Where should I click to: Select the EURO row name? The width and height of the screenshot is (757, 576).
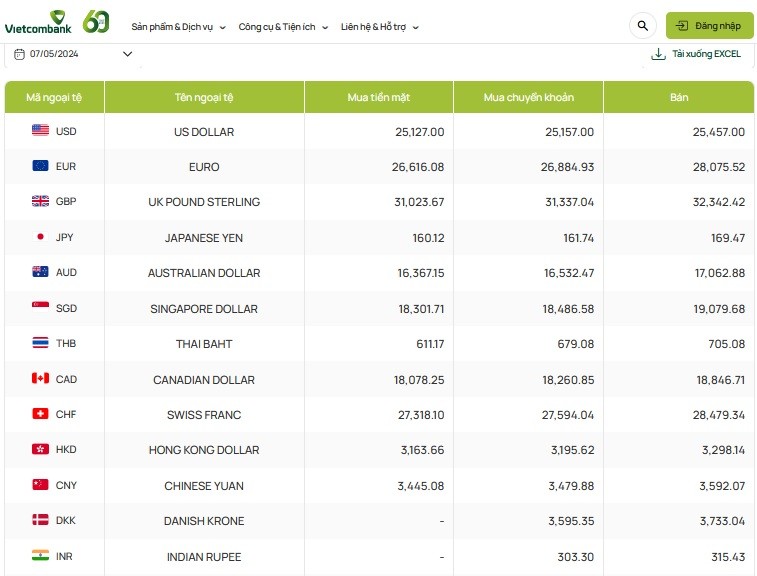(204, 167)
